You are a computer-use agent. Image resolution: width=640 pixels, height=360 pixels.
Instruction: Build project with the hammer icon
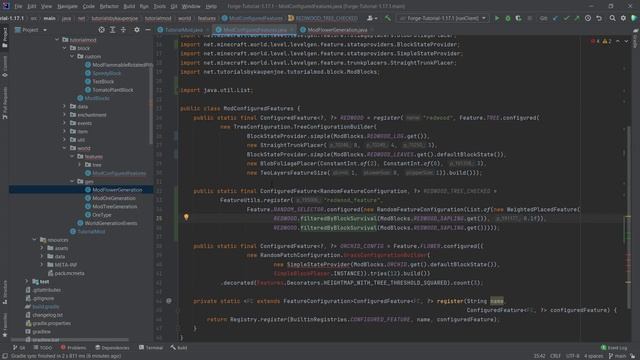click(388, 18)
